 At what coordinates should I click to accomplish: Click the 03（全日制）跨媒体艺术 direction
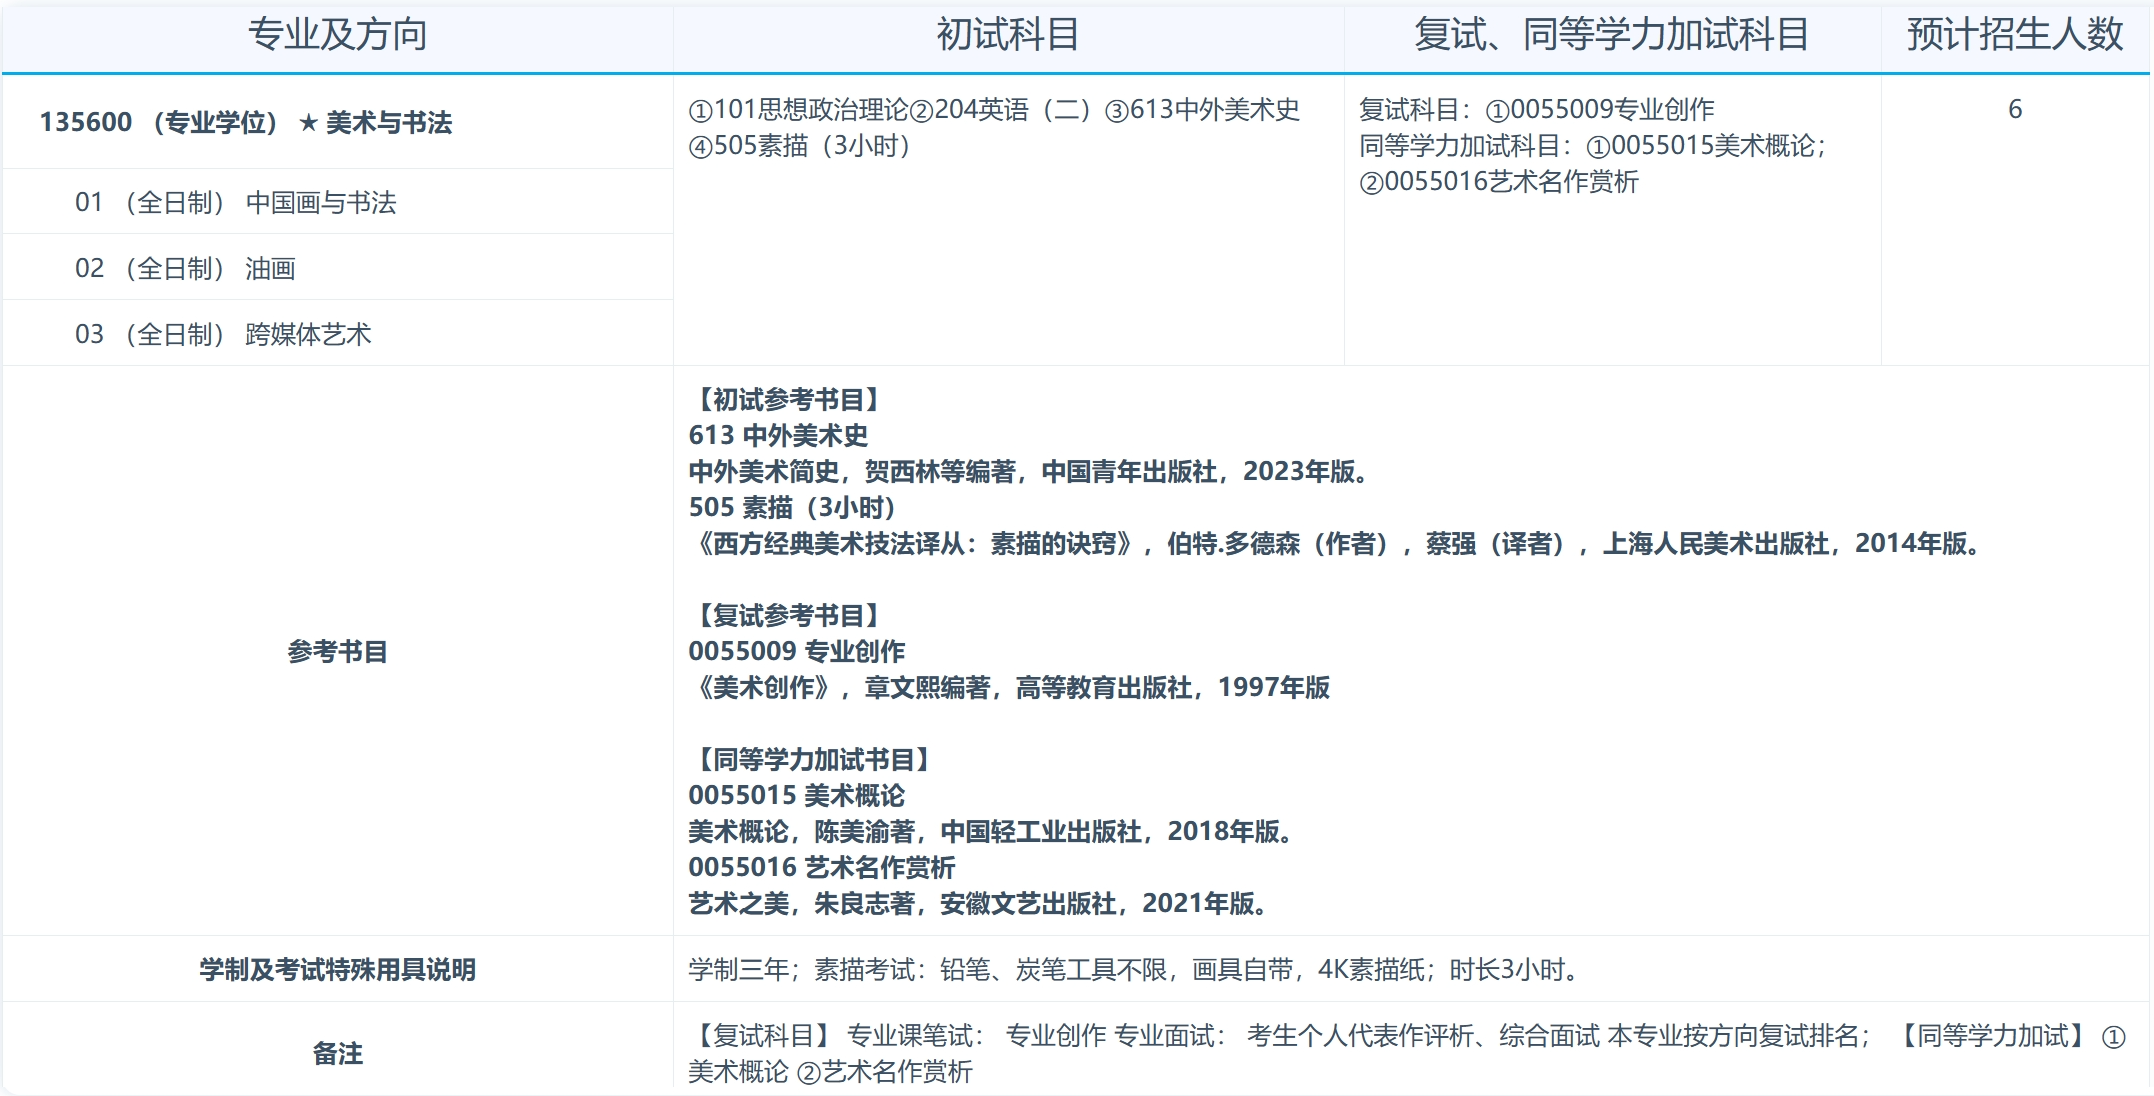tap(222, 333)
